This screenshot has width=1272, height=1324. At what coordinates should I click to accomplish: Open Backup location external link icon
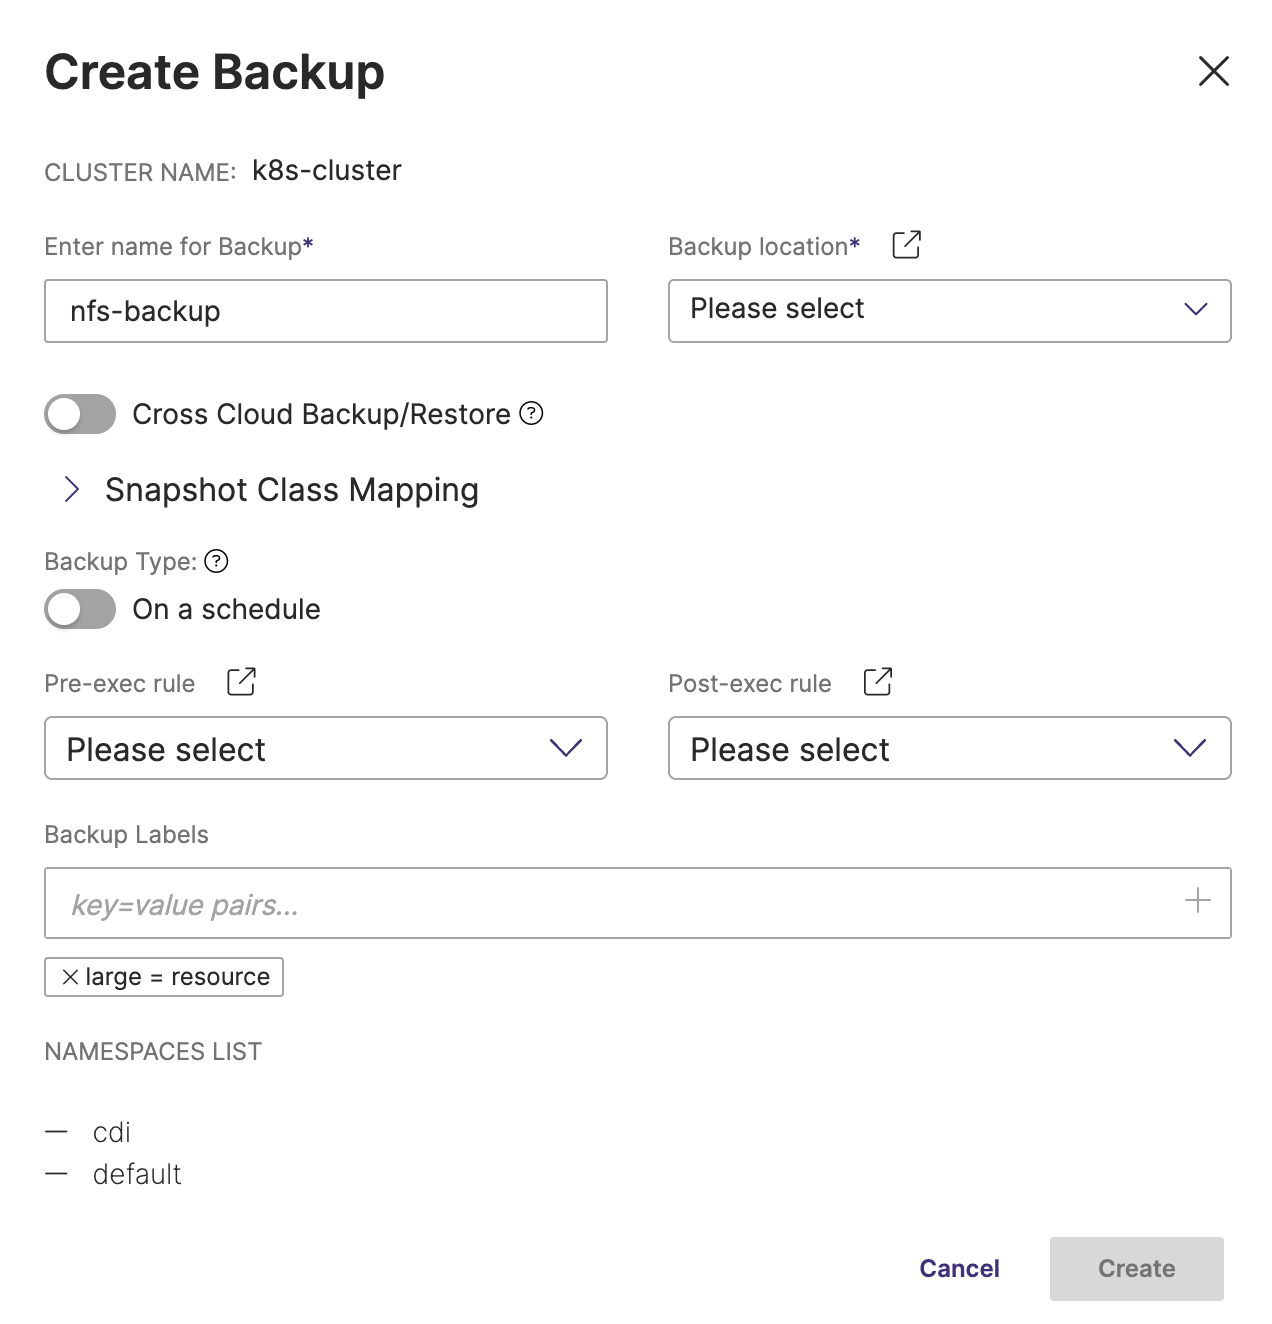906,245
